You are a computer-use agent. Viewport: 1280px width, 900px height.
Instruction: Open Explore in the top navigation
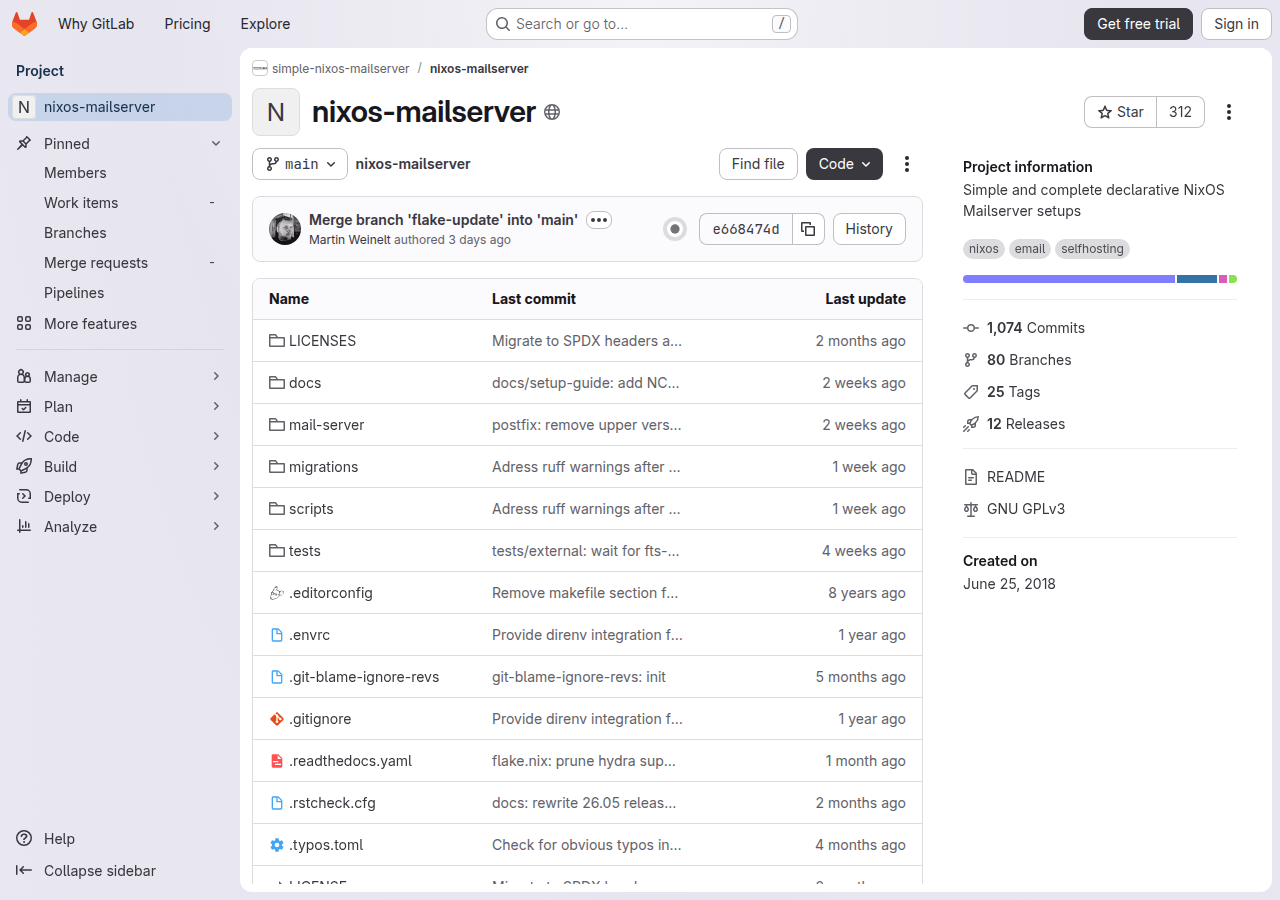265,24
